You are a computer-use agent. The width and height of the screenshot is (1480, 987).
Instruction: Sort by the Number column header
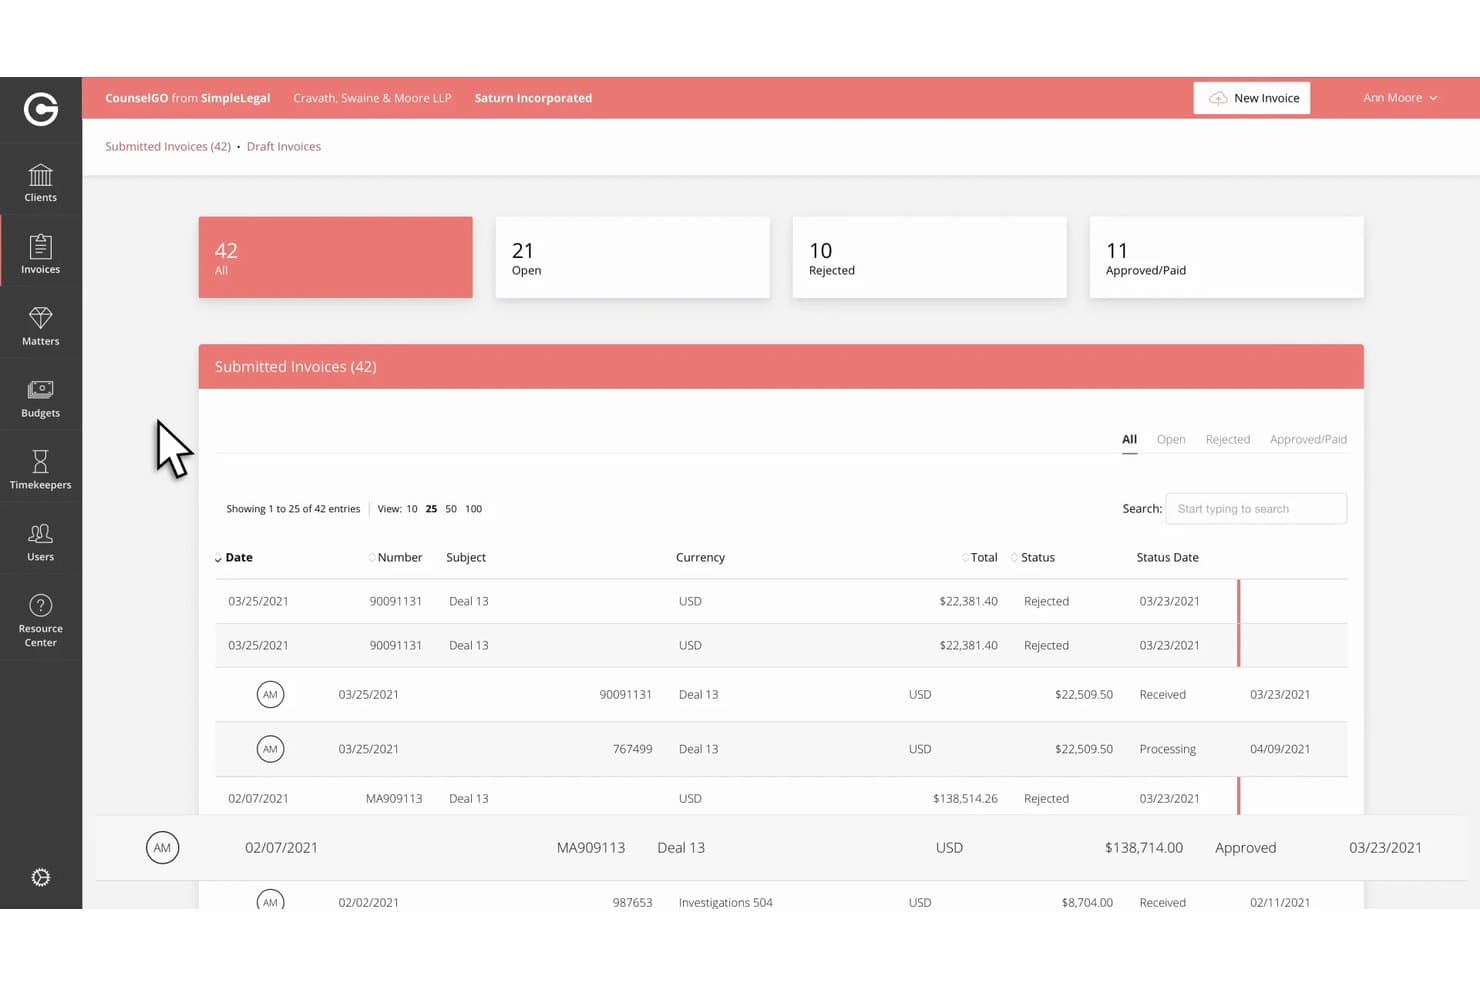[x=399, y=557]
